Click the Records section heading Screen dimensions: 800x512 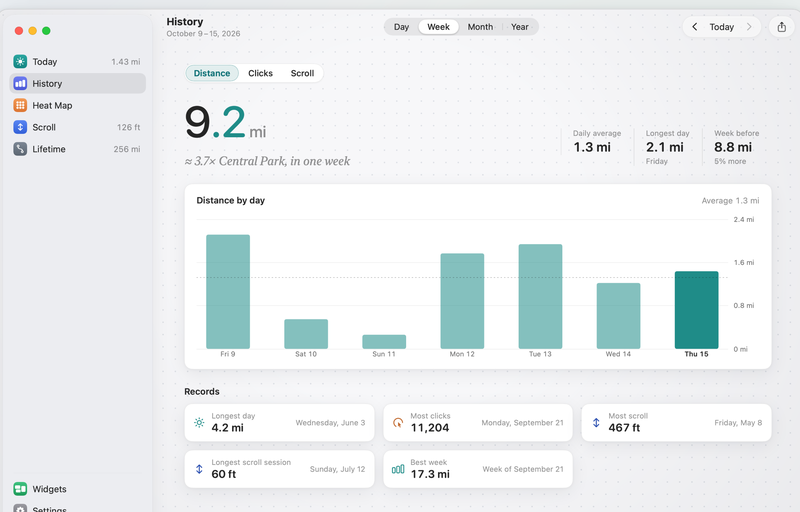202,392
